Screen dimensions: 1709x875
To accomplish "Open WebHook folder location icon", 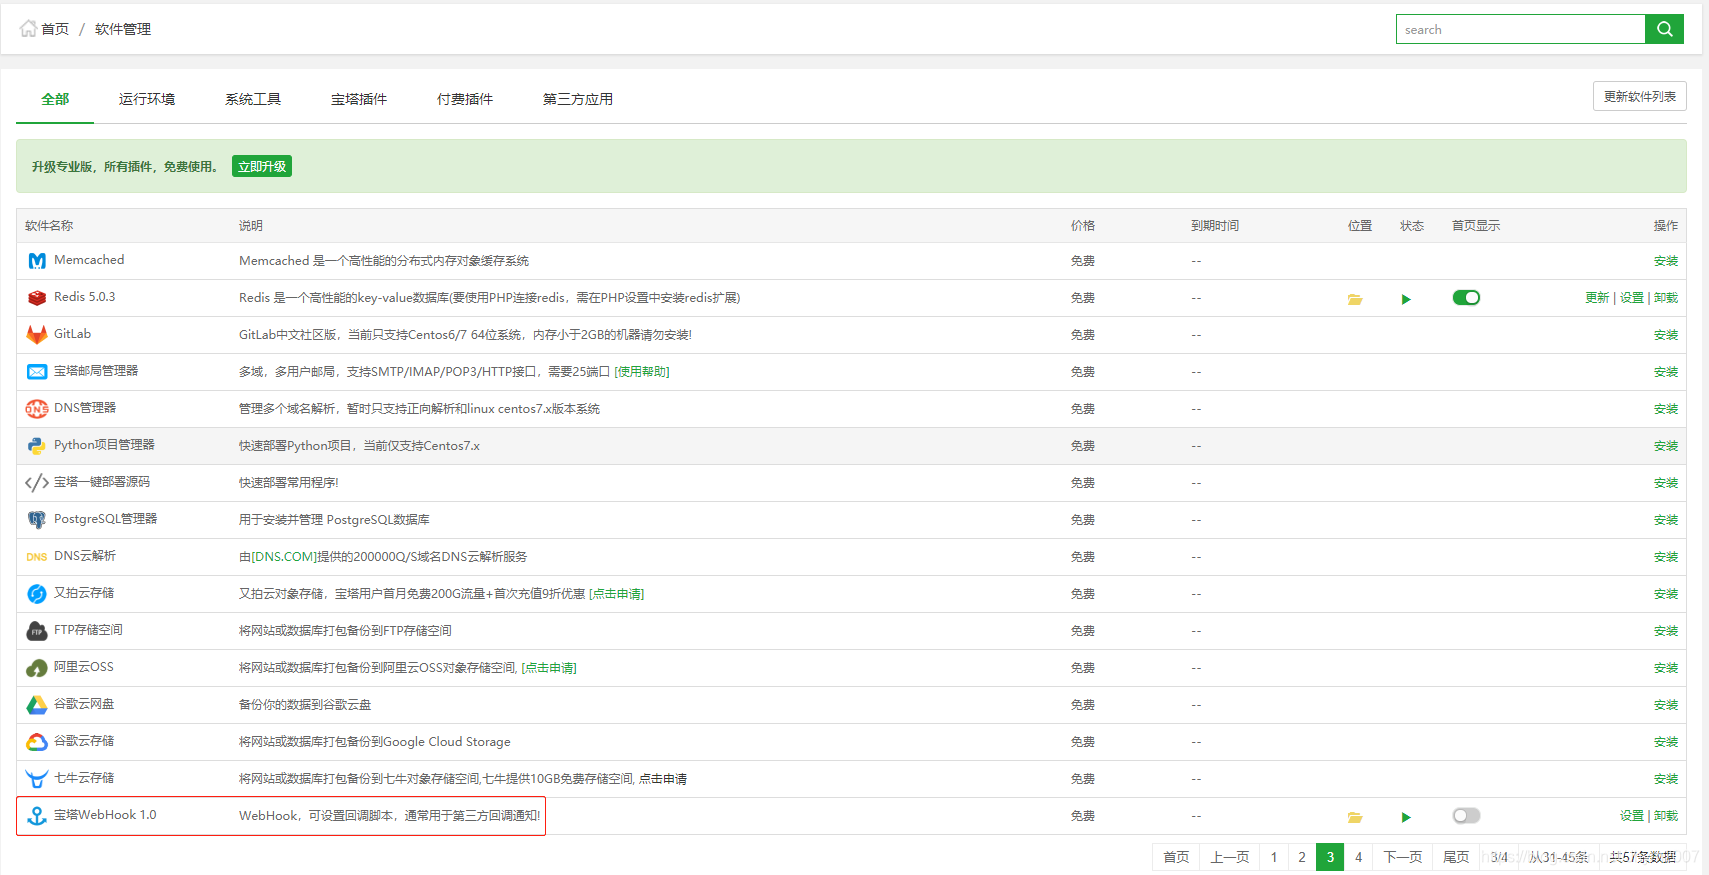I will [1355, 817].
